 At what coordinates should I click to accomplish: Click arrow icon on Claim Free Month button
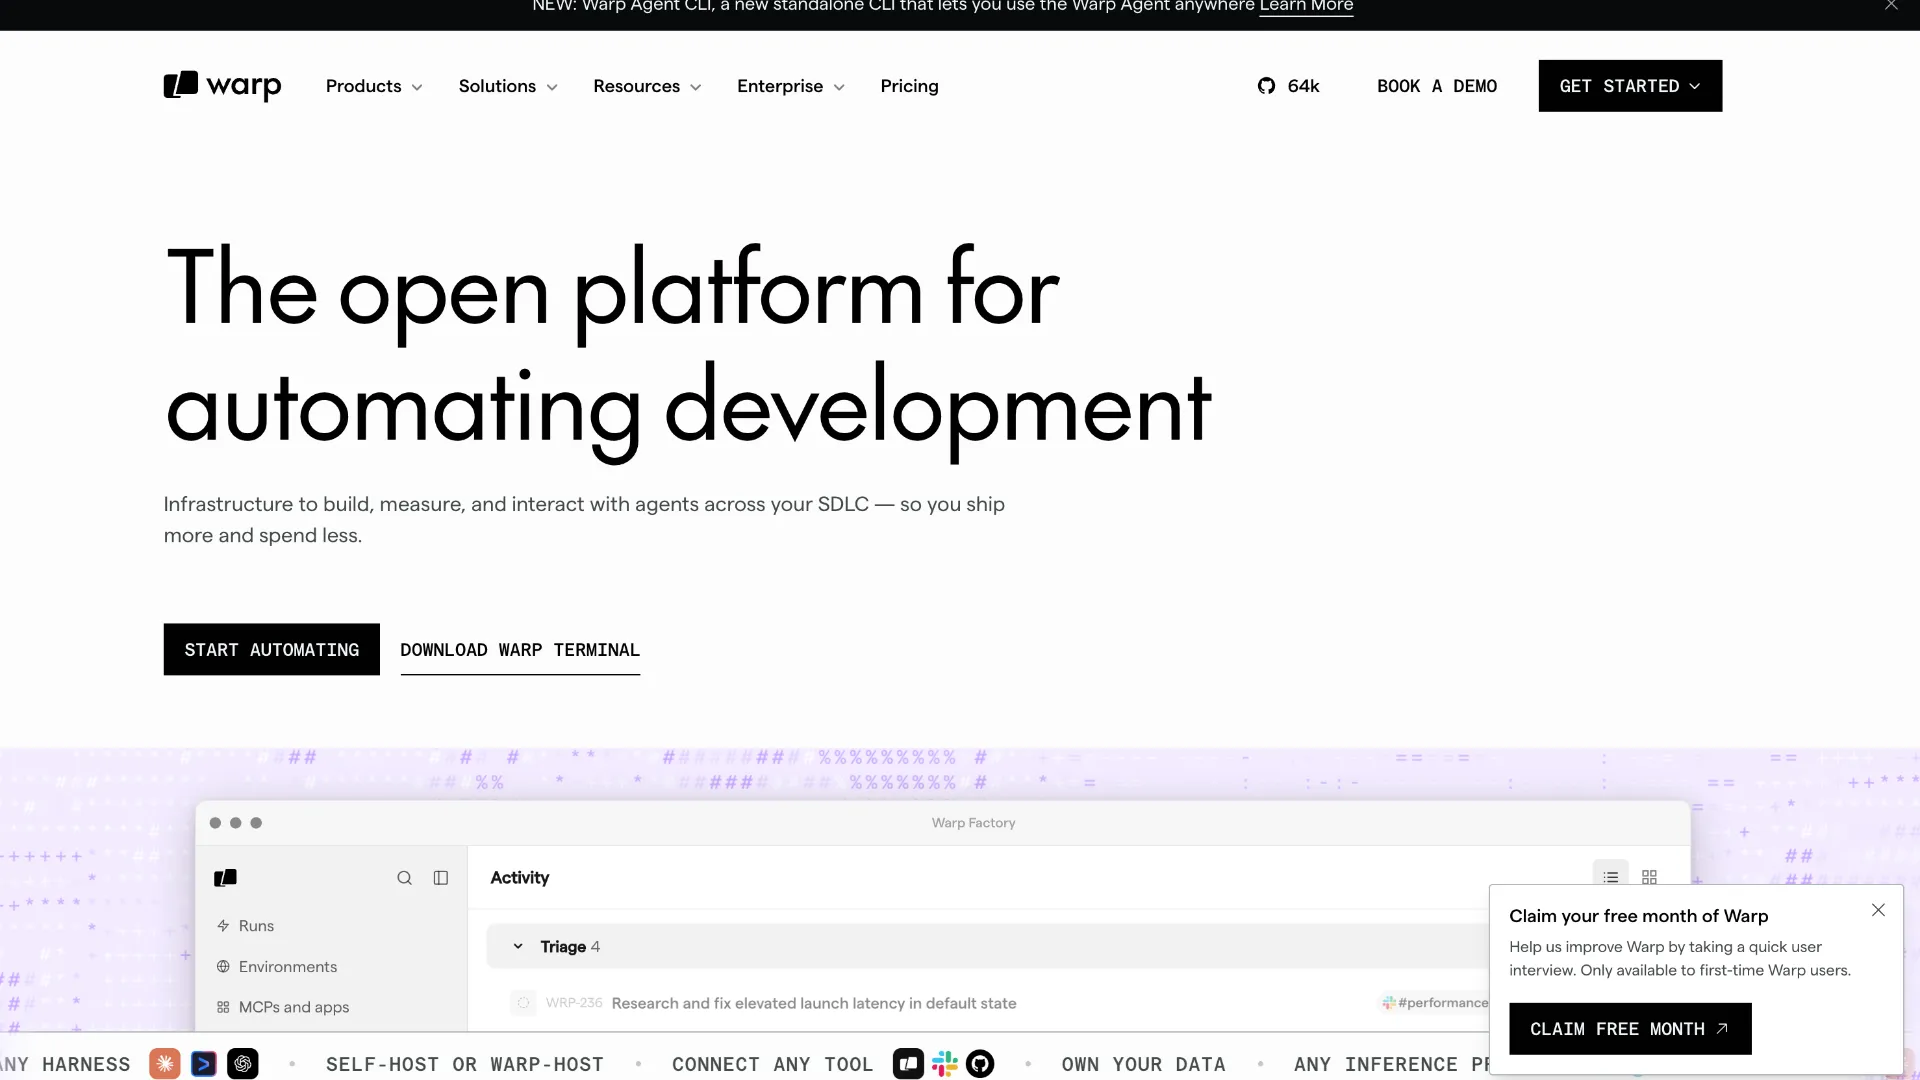point(1722,1028)
